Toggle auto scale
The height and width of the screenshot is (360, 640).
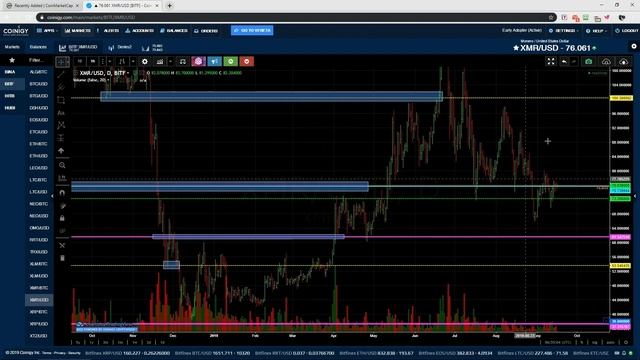pos(610,342)
